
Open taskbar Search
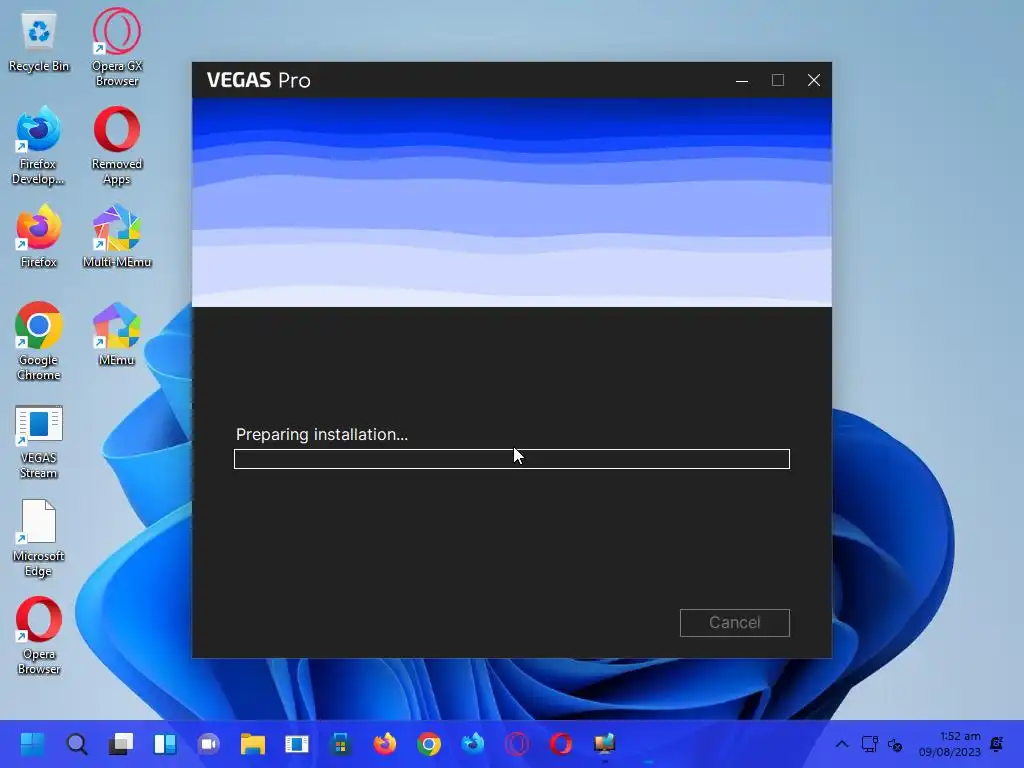click(x=76, y=744)
